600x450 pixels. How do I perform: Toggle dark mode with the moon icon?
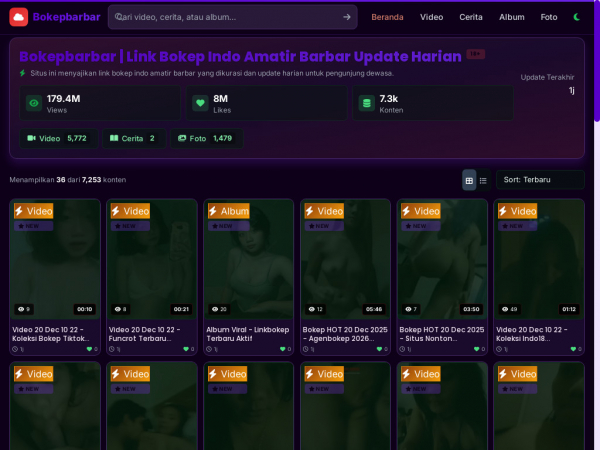[x=577, y=17]
